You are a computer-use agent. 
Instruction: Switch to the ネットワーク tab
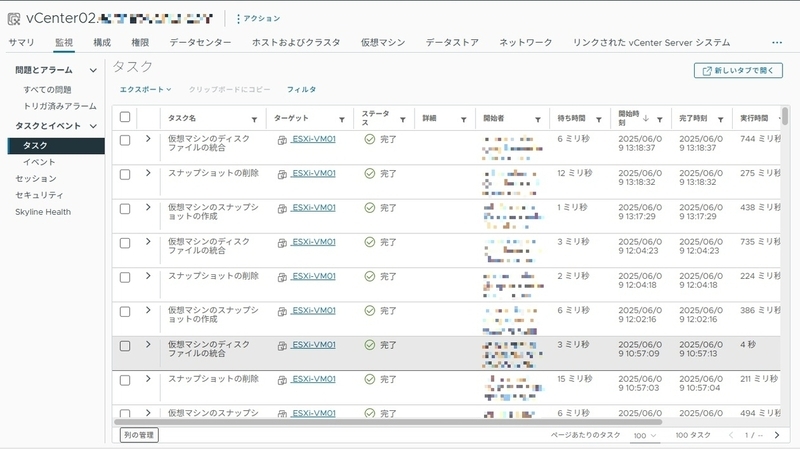[526, 42]
